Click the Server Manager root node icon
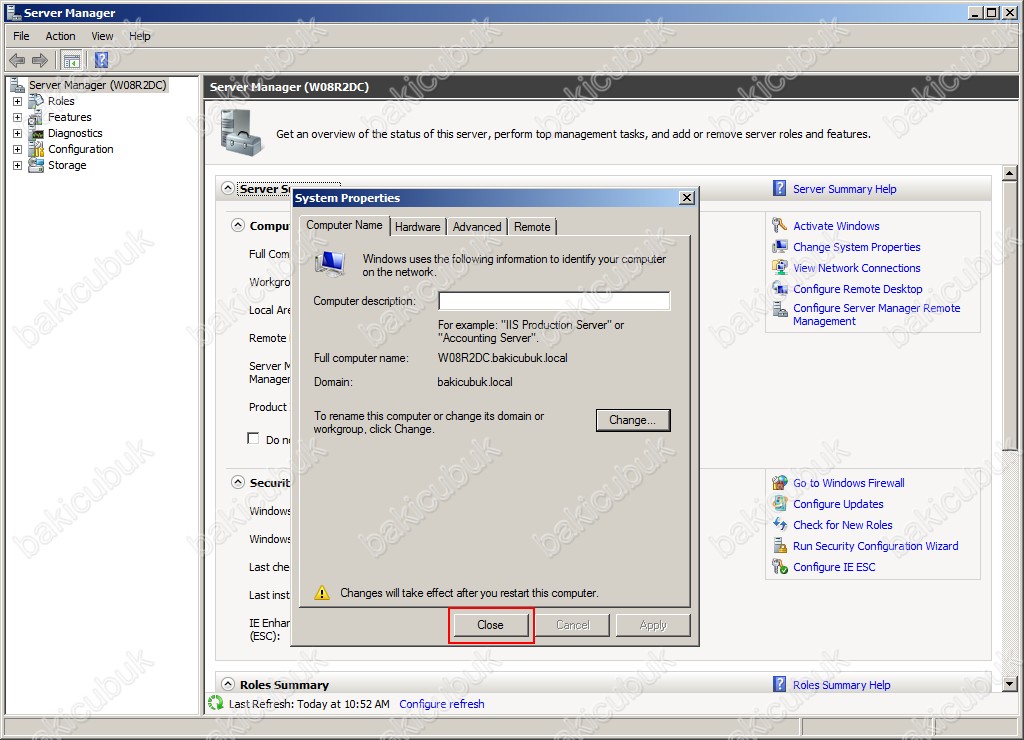 17,85
